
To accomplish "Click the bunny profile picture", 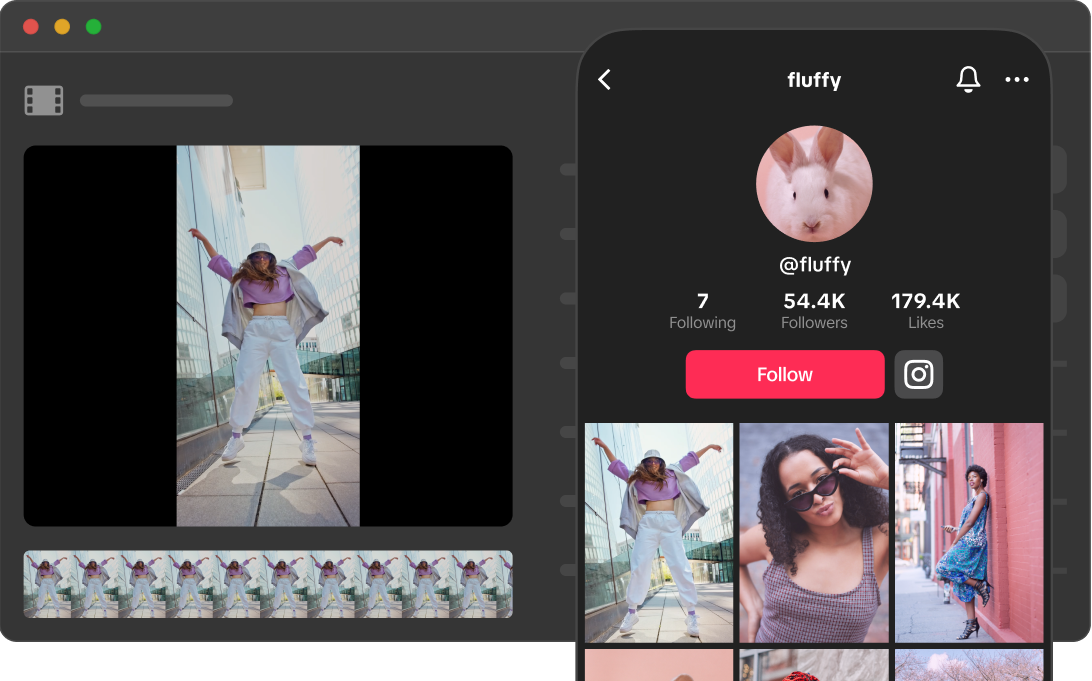I will coord(814,184).
